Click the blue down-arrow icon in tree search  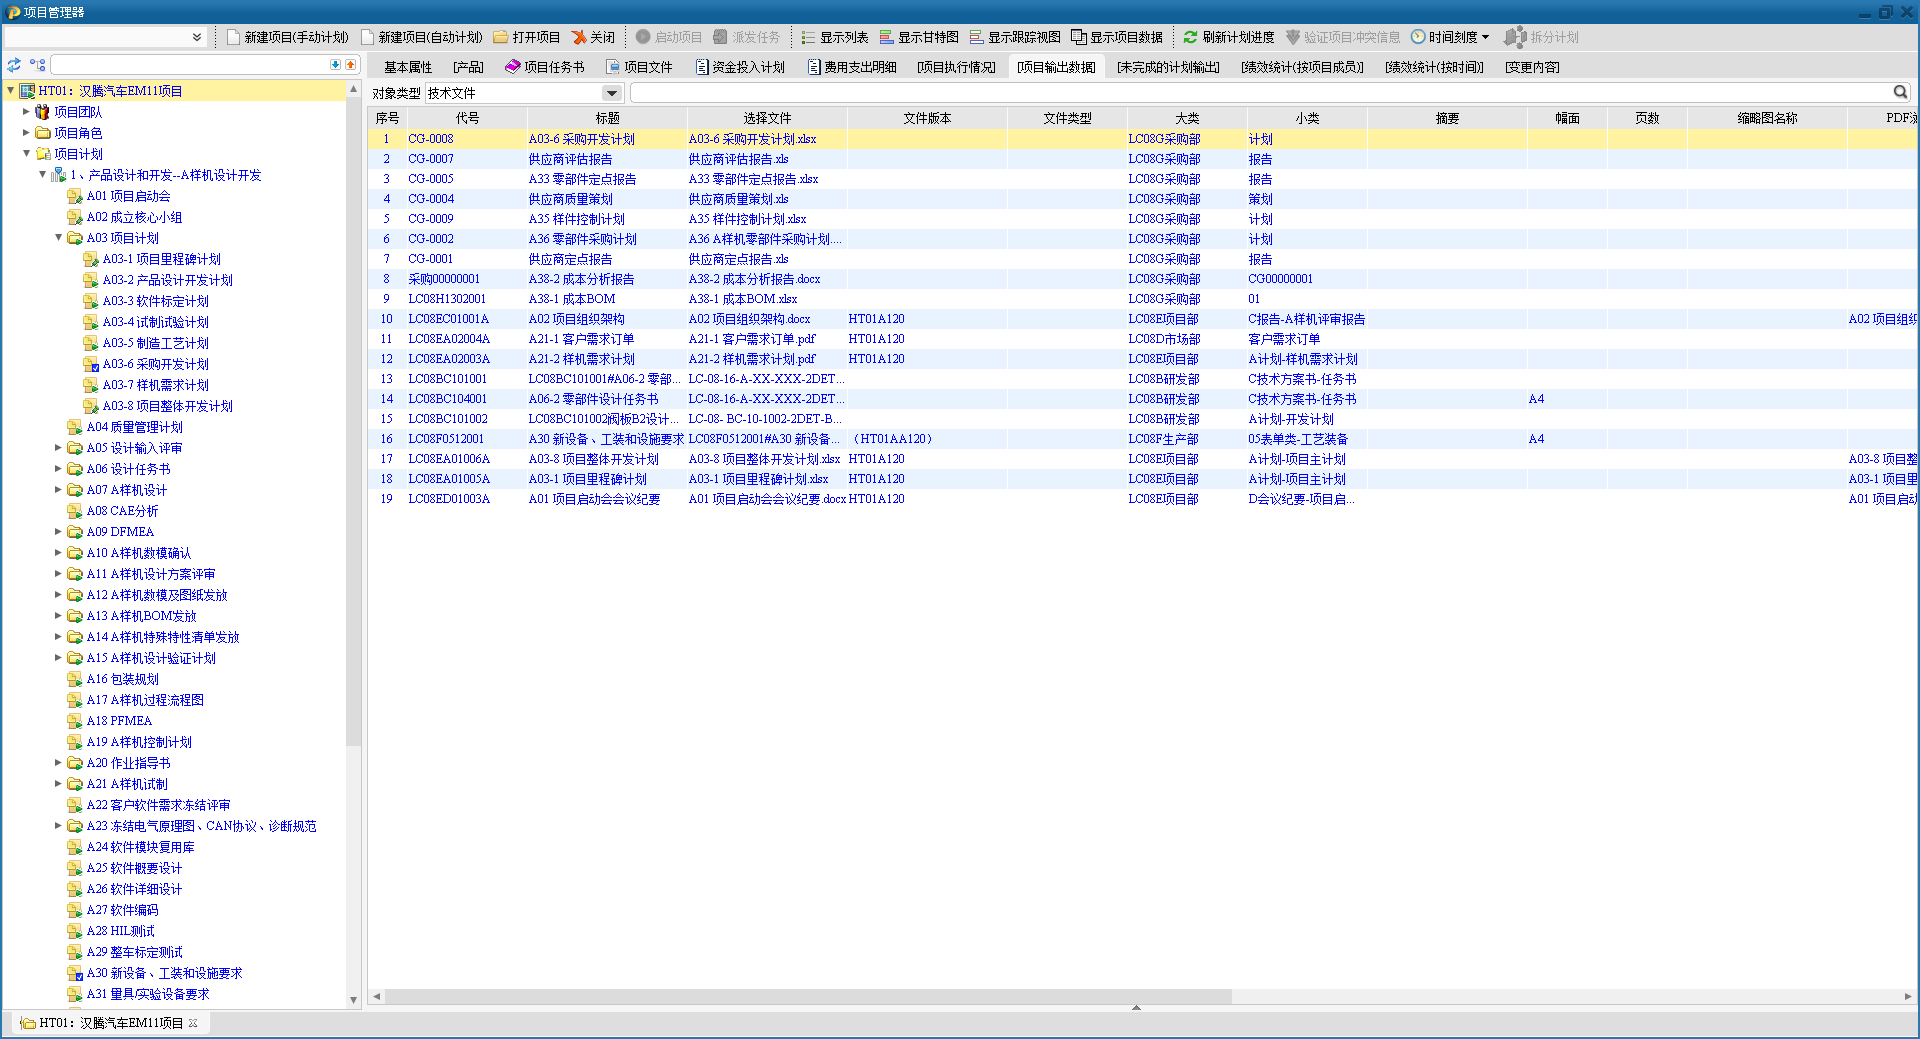coord(335,65)
